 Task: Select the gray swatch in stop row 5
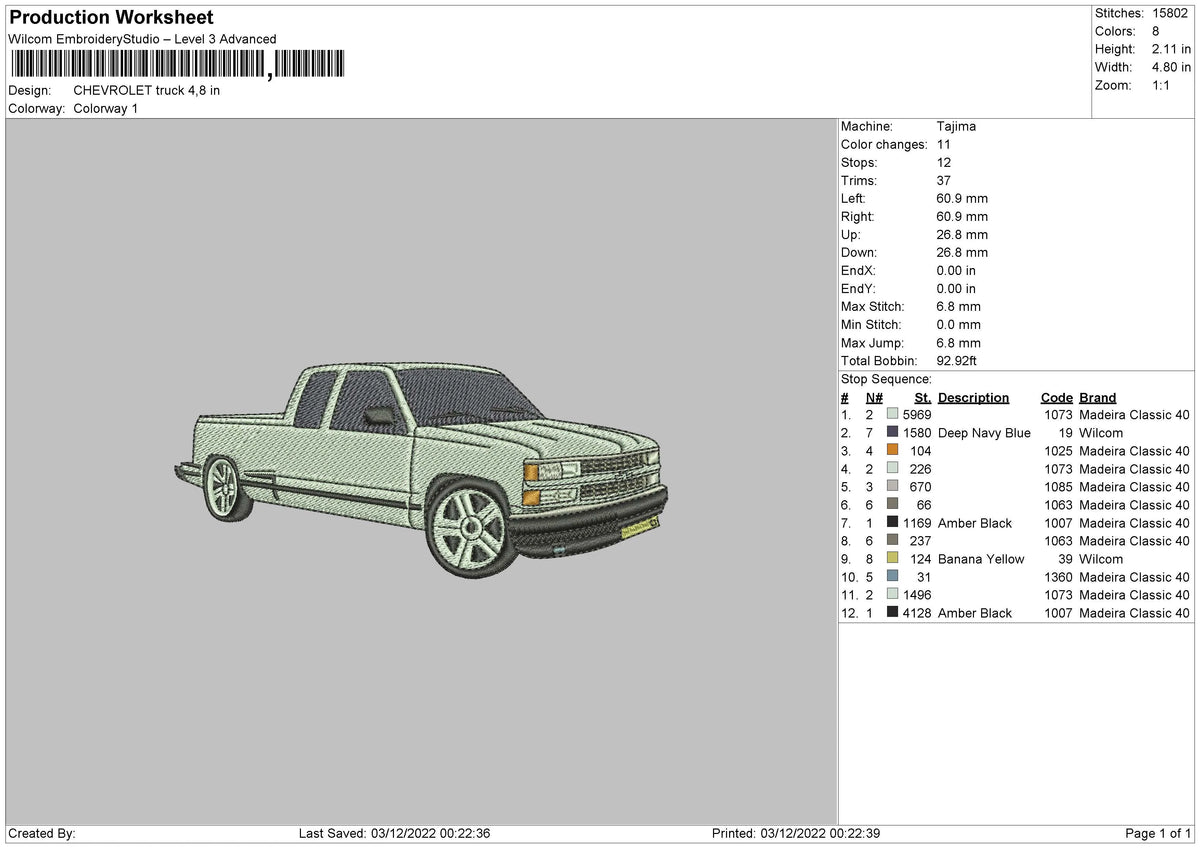891,486
